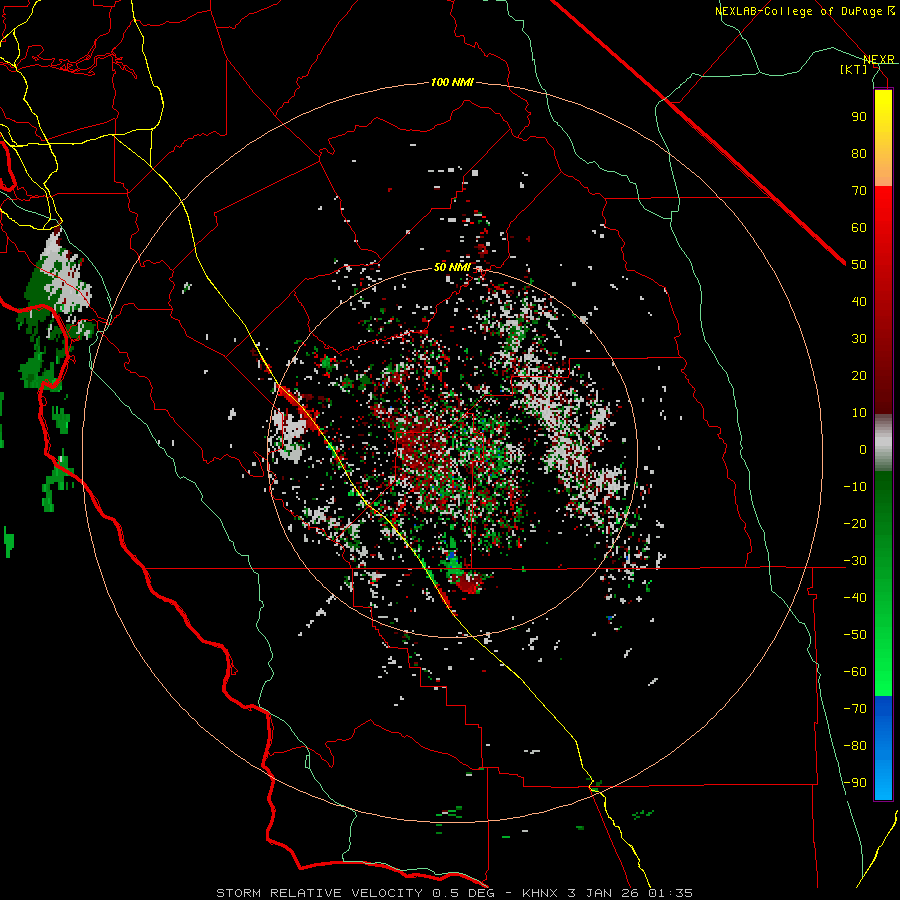The image size is (900, 900).
Task: Select the 20 value on the velocity scale
Action: click(859, 375)
